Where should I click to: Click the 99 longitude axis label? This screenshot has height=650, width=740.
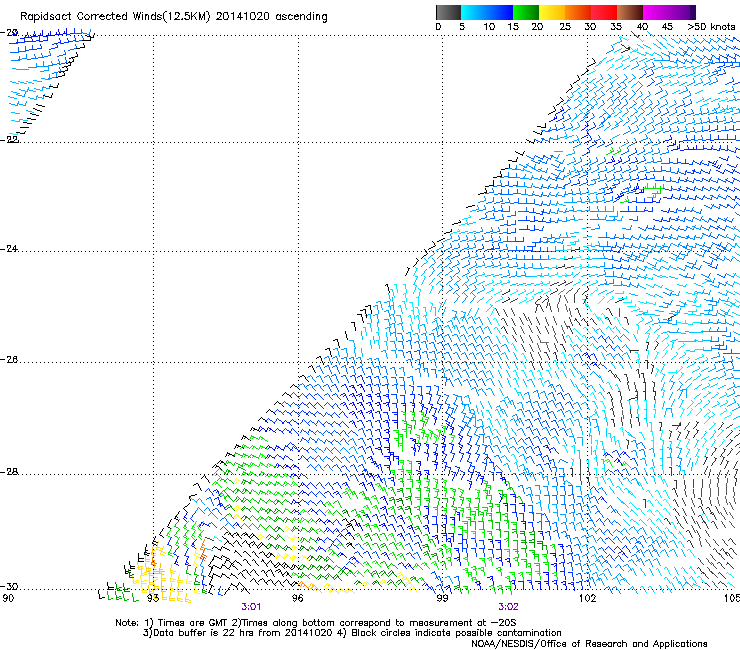point(442,598)
